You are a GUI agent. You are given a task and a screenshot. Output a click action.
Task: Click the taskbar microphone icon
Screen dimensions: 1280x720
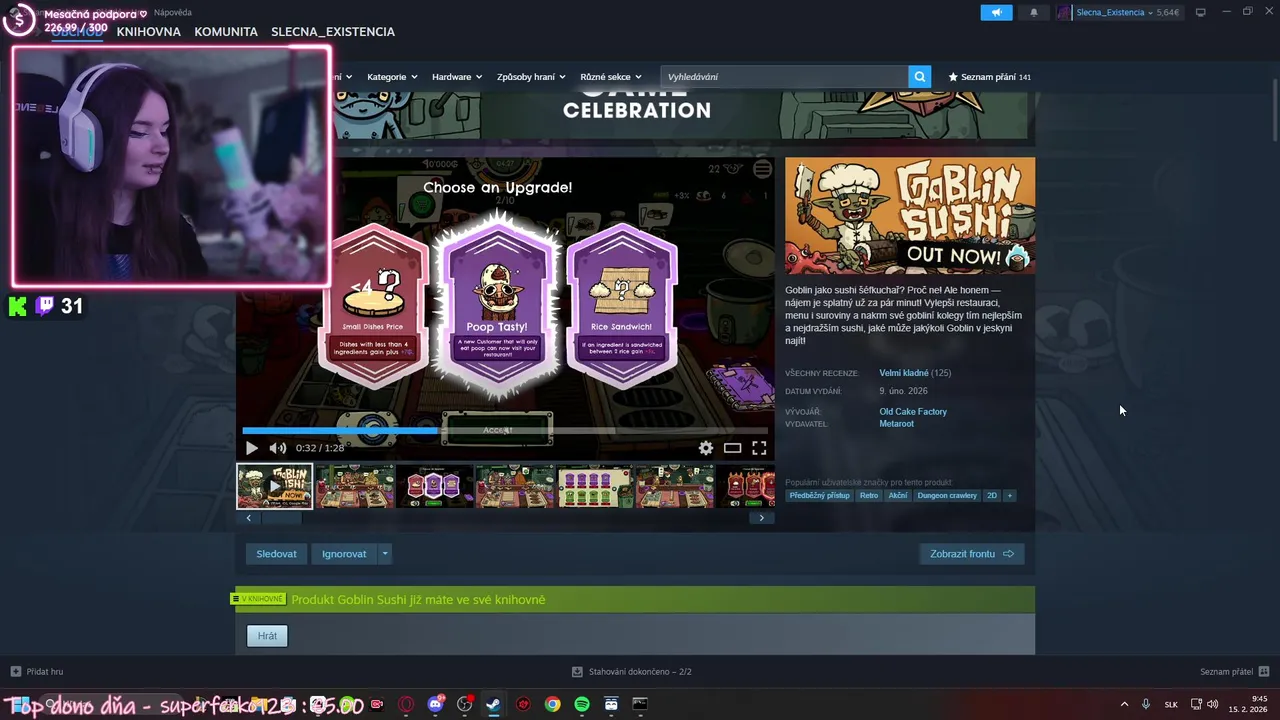coord(1146,704)
